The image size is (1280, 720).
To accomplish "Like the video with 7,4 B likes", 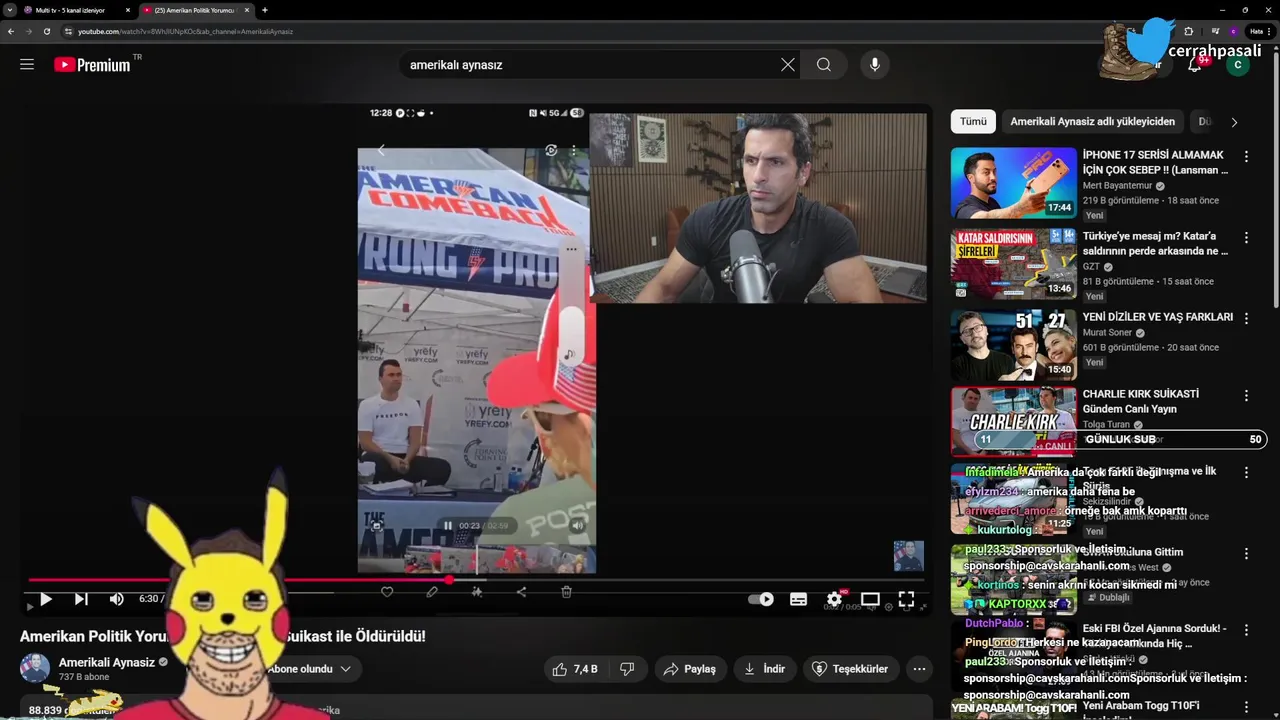I will point(575,669).
